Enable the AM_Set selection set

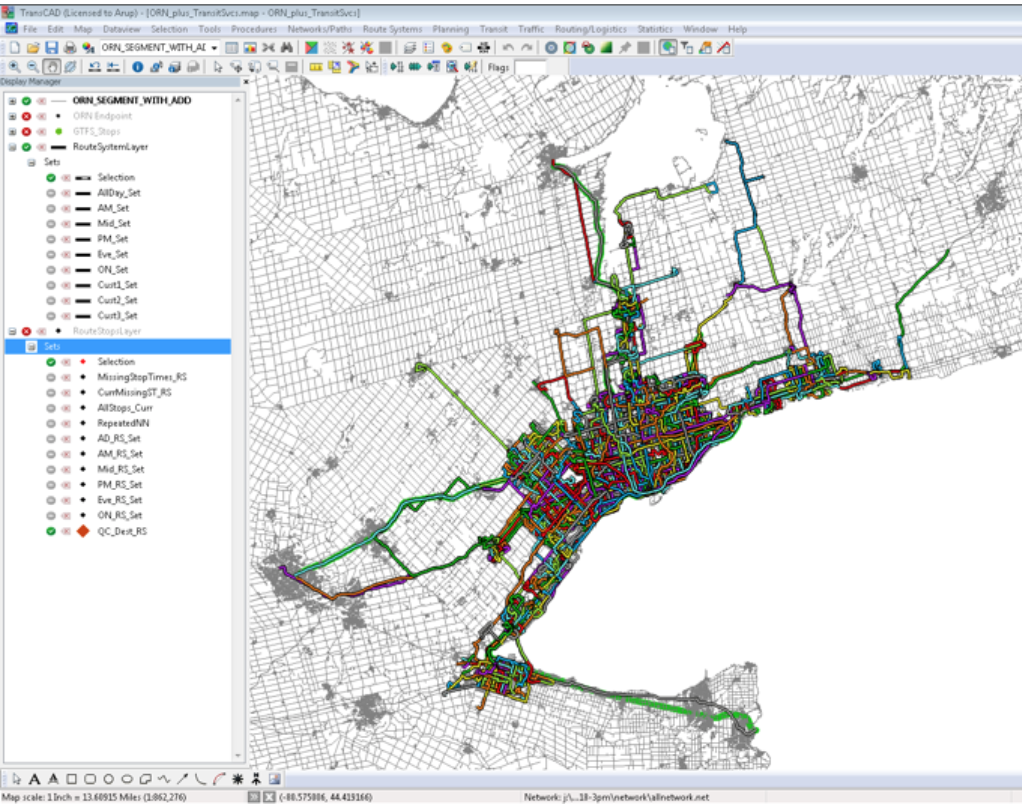(x=51, y=209)
